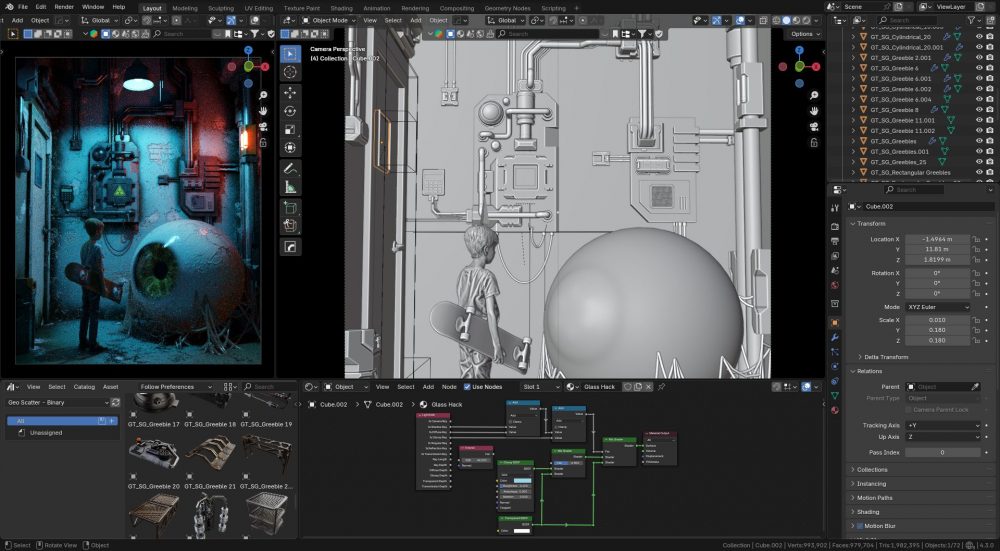
Task: Switch to the Geometry Nodes workspace tab
Action: click(x=508, y=8)
